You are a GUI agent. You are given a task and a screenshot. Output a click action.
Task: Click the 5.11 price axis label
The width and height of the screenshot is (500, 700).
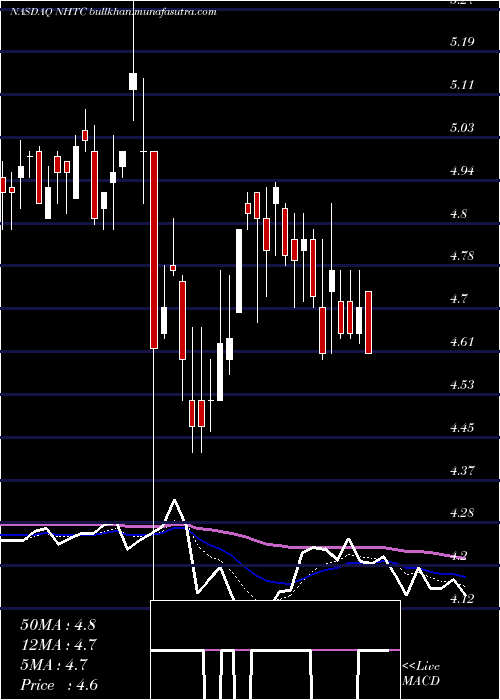point(462,85)
